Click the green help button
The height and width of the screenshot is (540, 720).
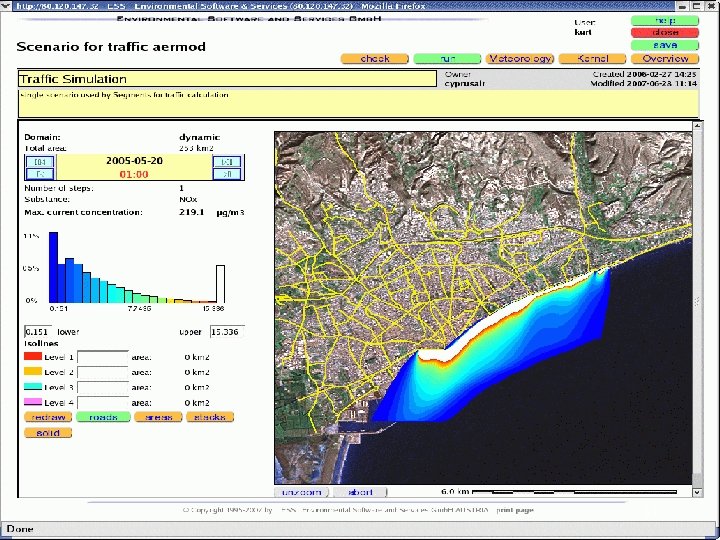coord(665,21)
